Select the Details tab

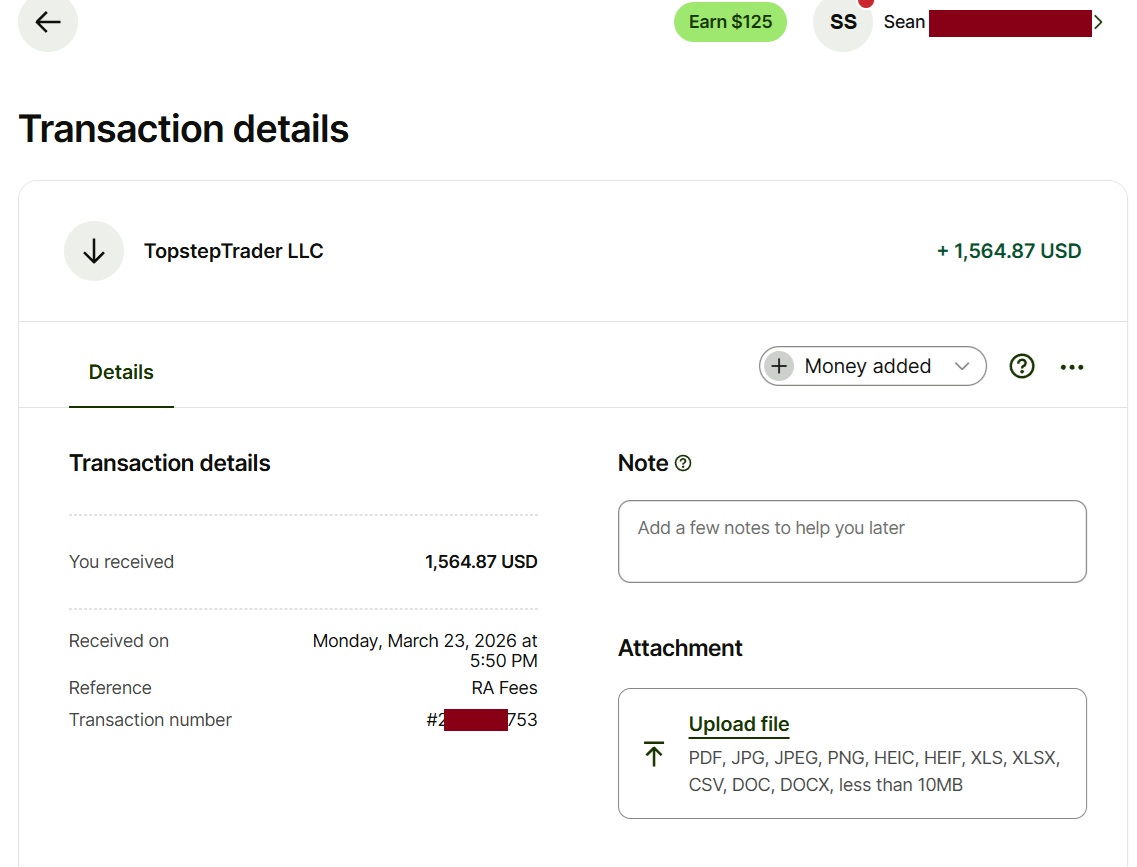[121, 373]
